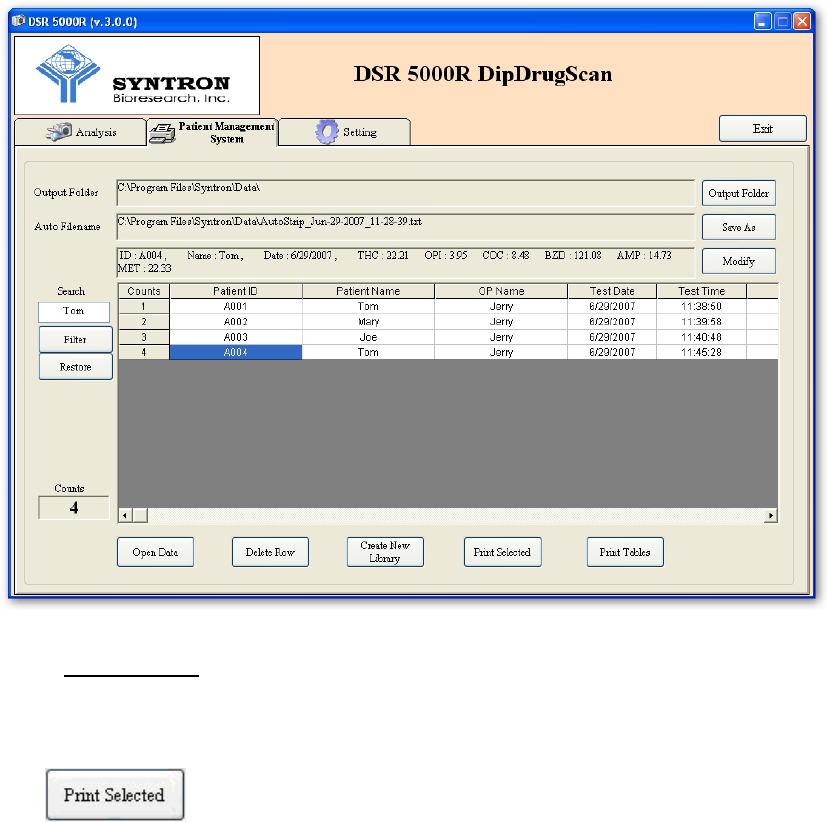The width and height of the screenshot is (827, 822).
Task: Click the Exit button
Action: (x=763, y=129)
